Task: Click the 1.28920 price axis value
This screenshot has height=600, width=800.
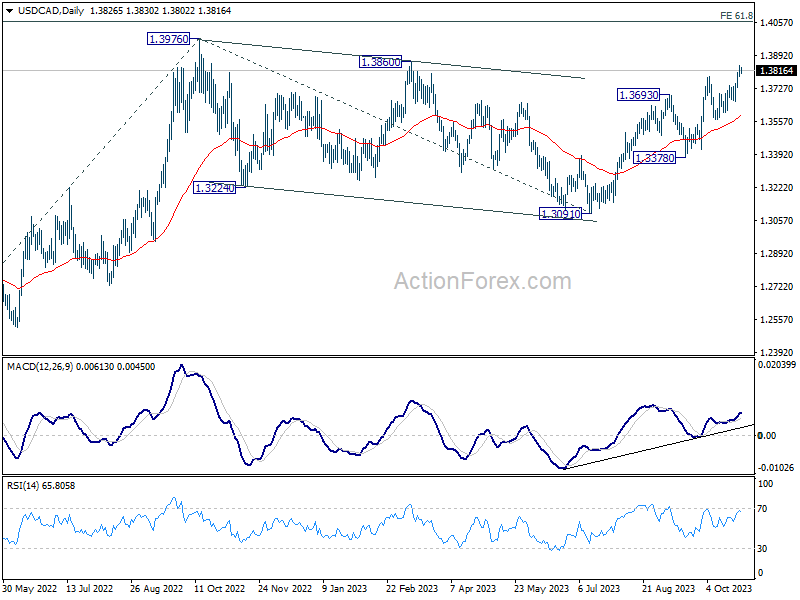Action: click(x=777, y=254)
